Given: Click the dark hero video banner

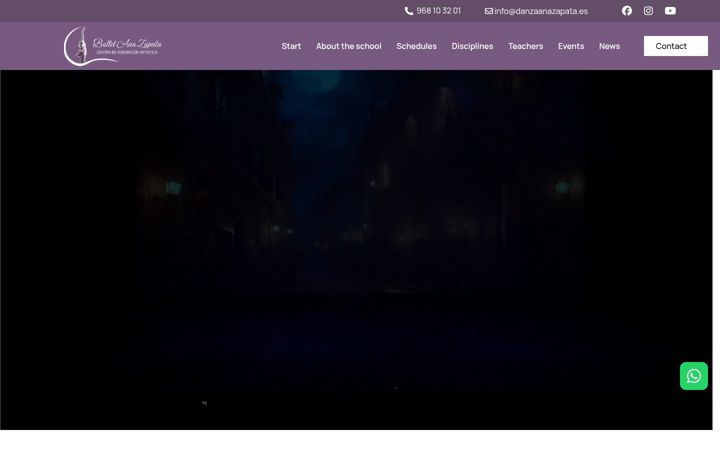Looking at the screenshot, I should coord(356,250).
